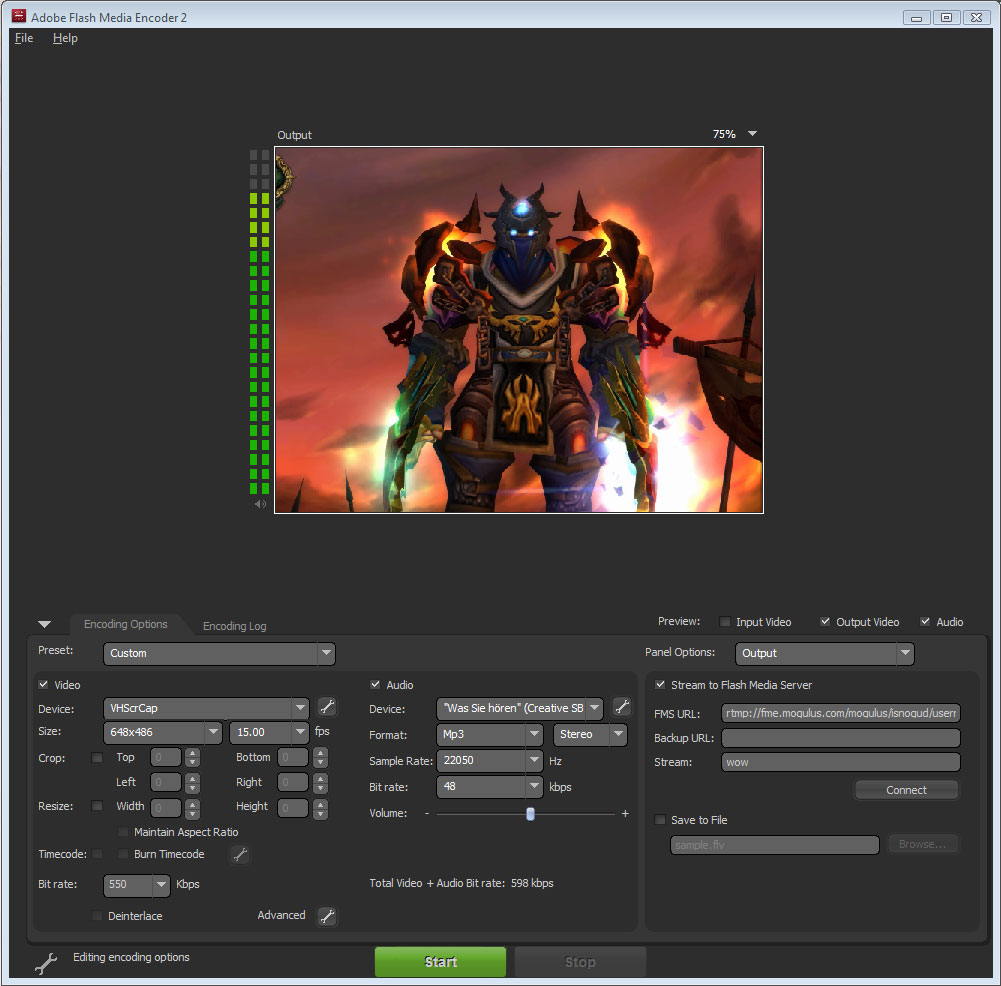The height and width of the screenshot is (986, 1001).
Task: Click the audio level meter
Action: pyautogui.click(x=259, y=322)
